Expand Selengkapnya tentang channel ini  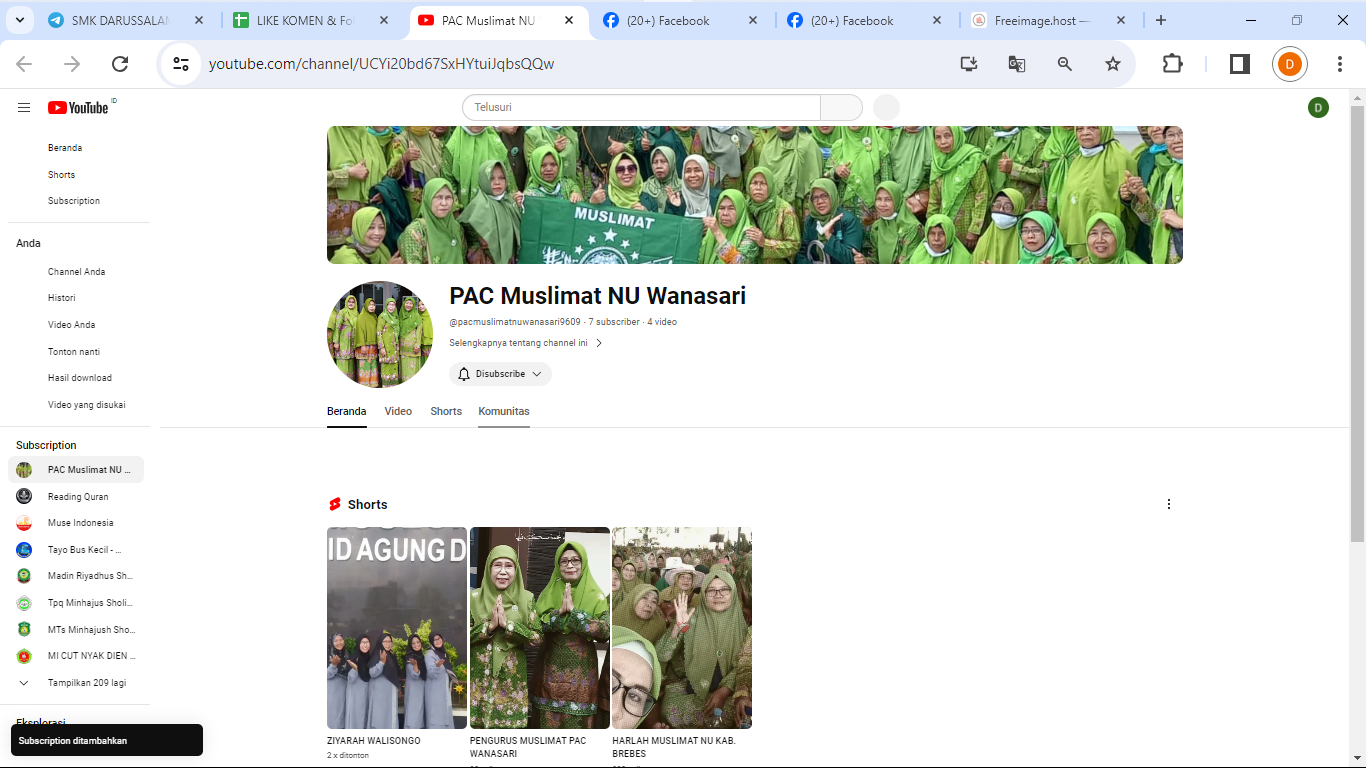(x=526, y=343)
